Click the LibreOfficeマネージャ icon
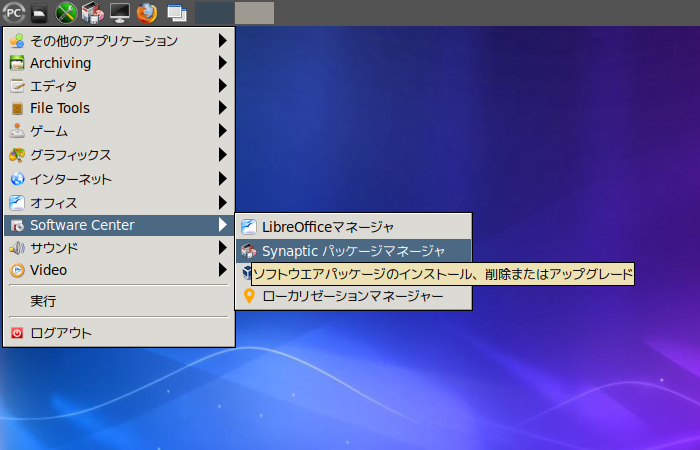700x450 pixels. [249, 227]
